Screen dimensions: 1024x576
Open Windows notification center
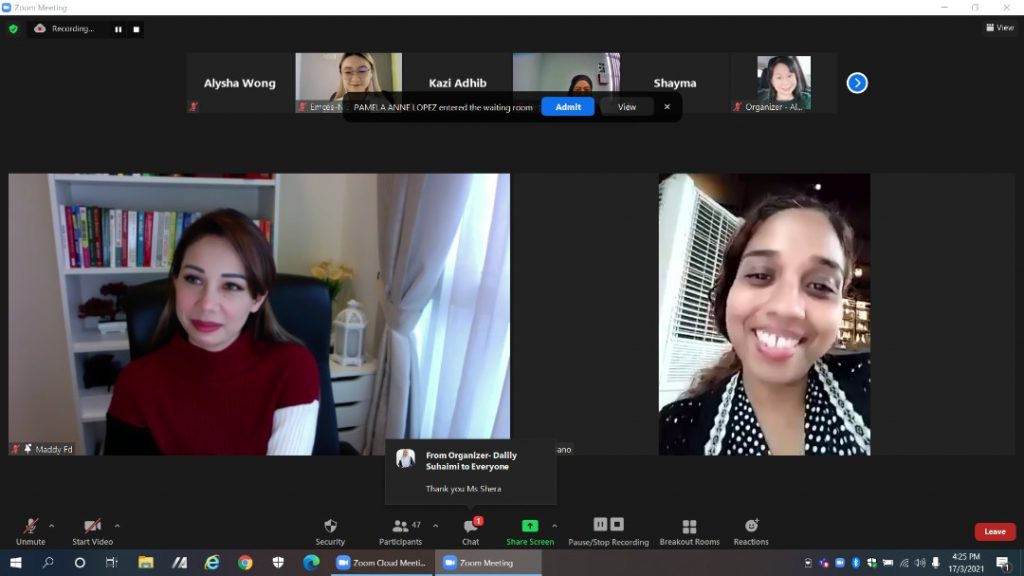click(1003, 562)
